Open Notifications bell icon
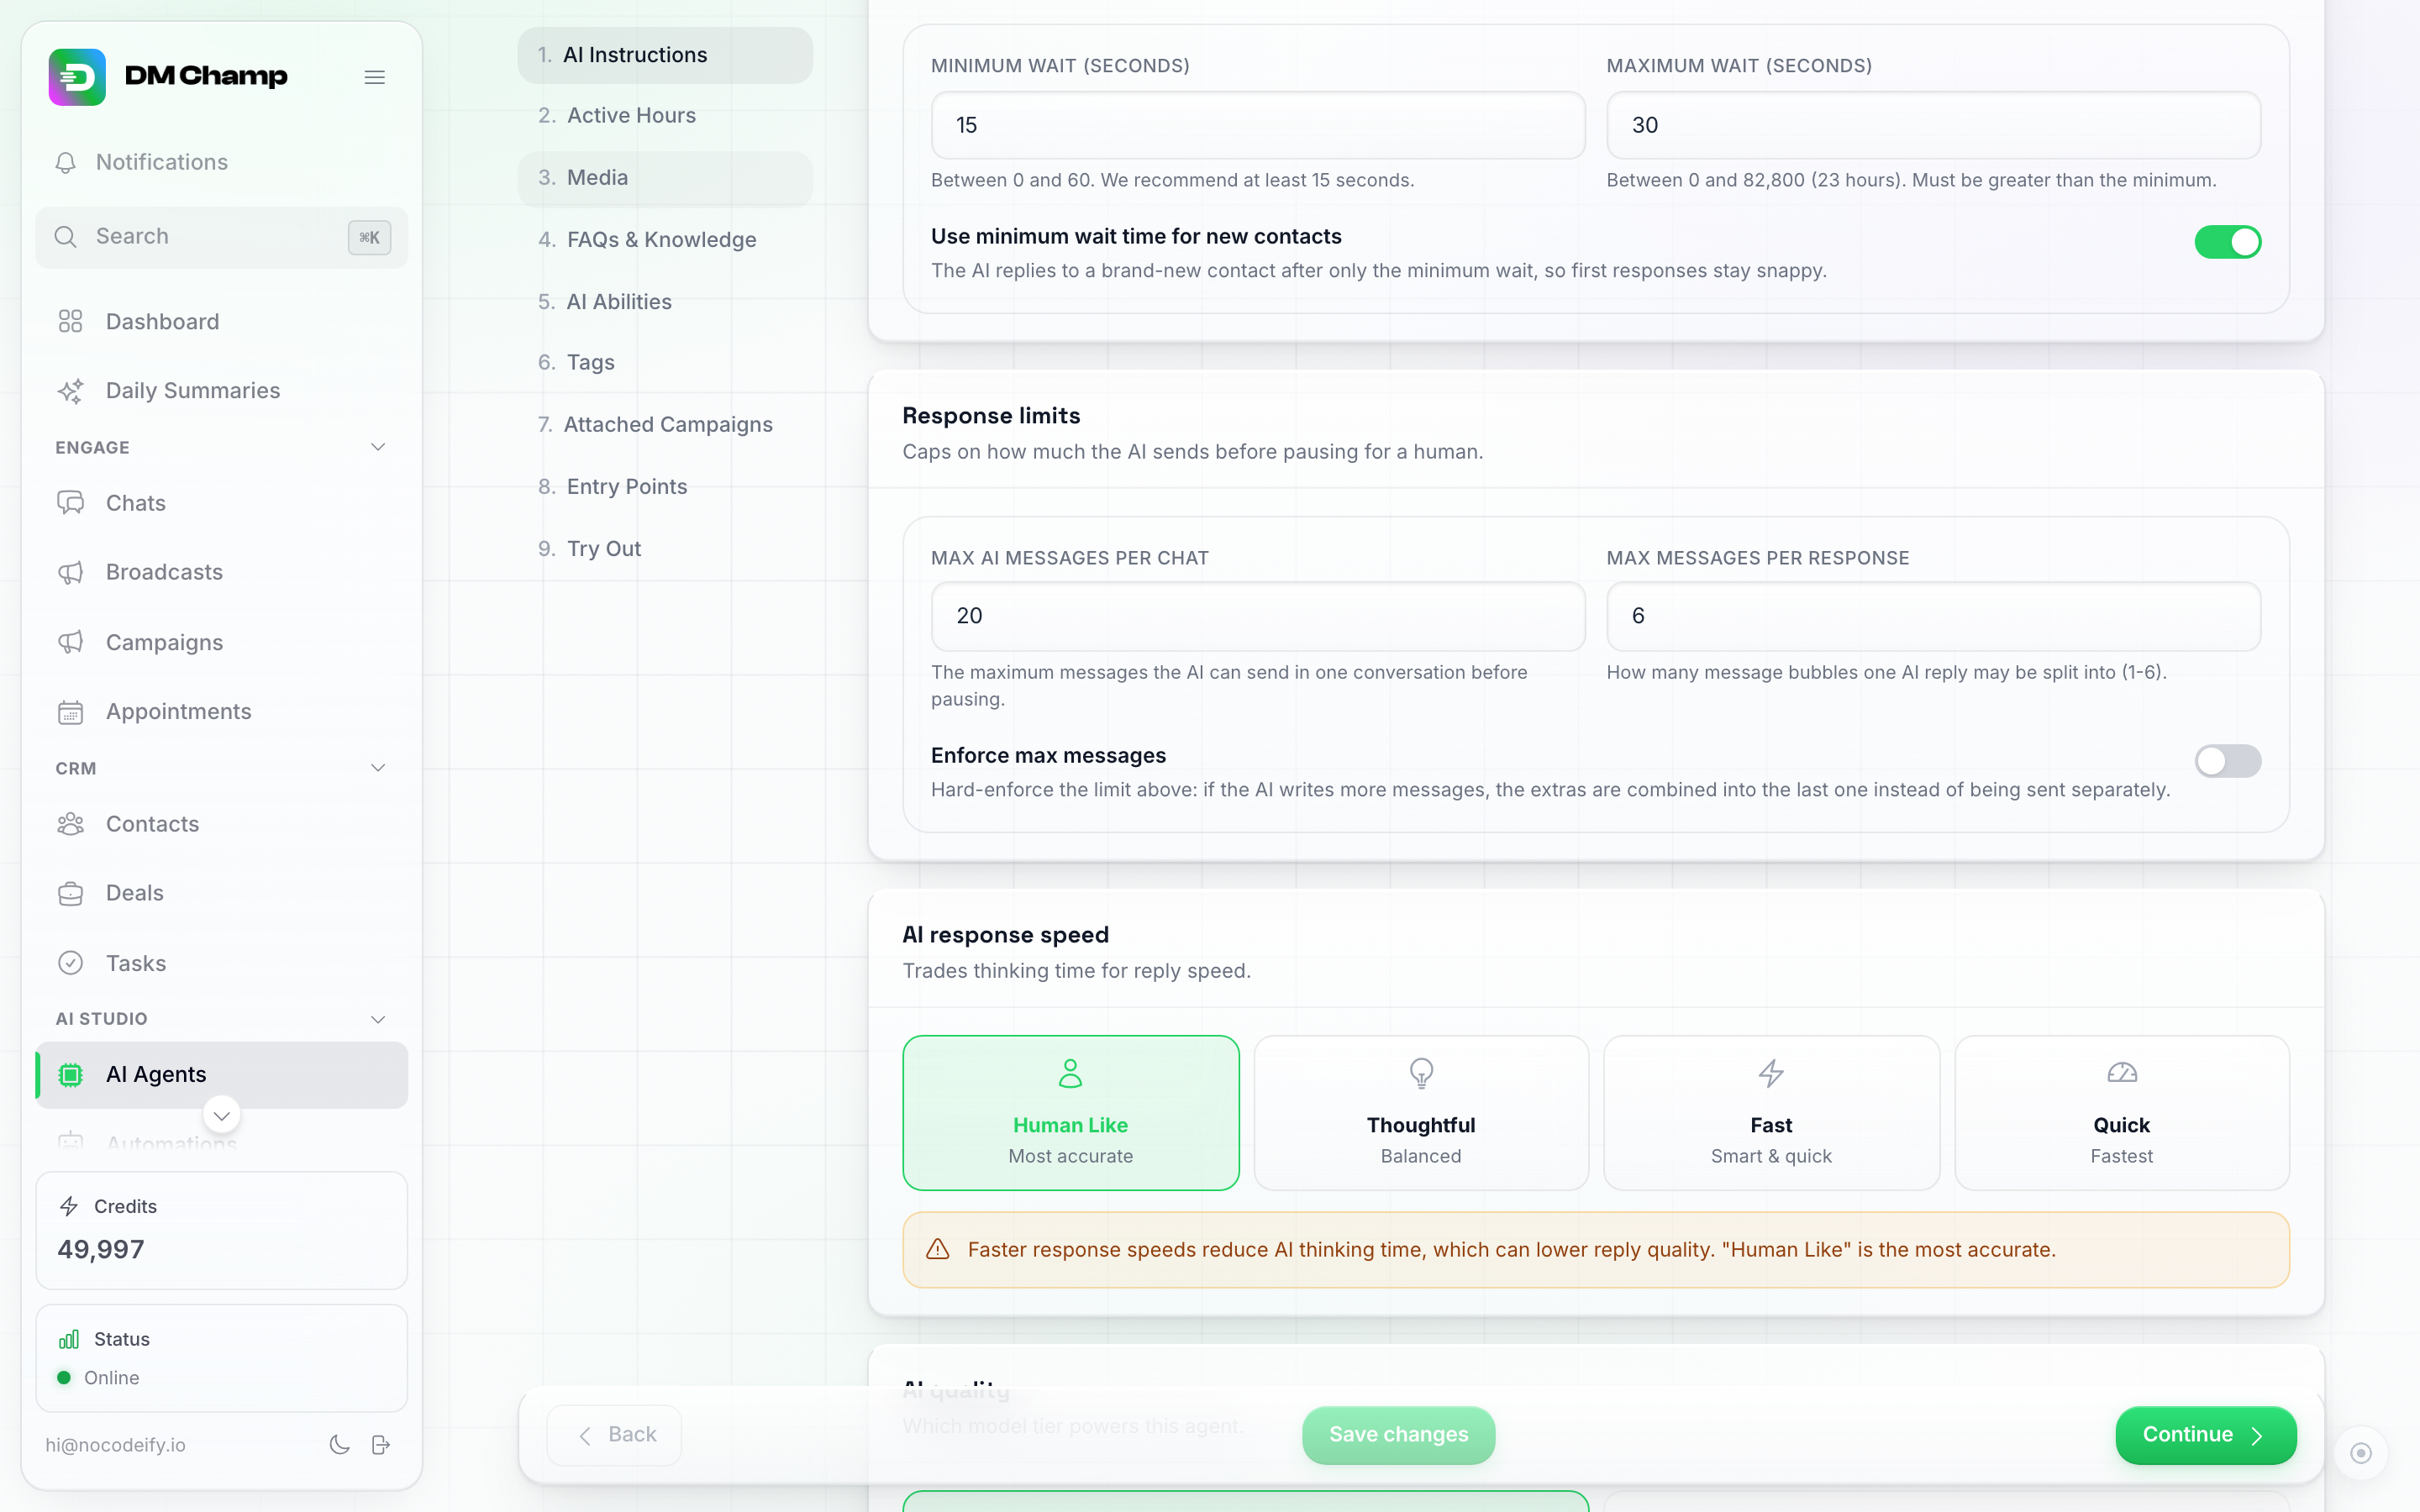2420x1512 pixels. click(66, 163)
